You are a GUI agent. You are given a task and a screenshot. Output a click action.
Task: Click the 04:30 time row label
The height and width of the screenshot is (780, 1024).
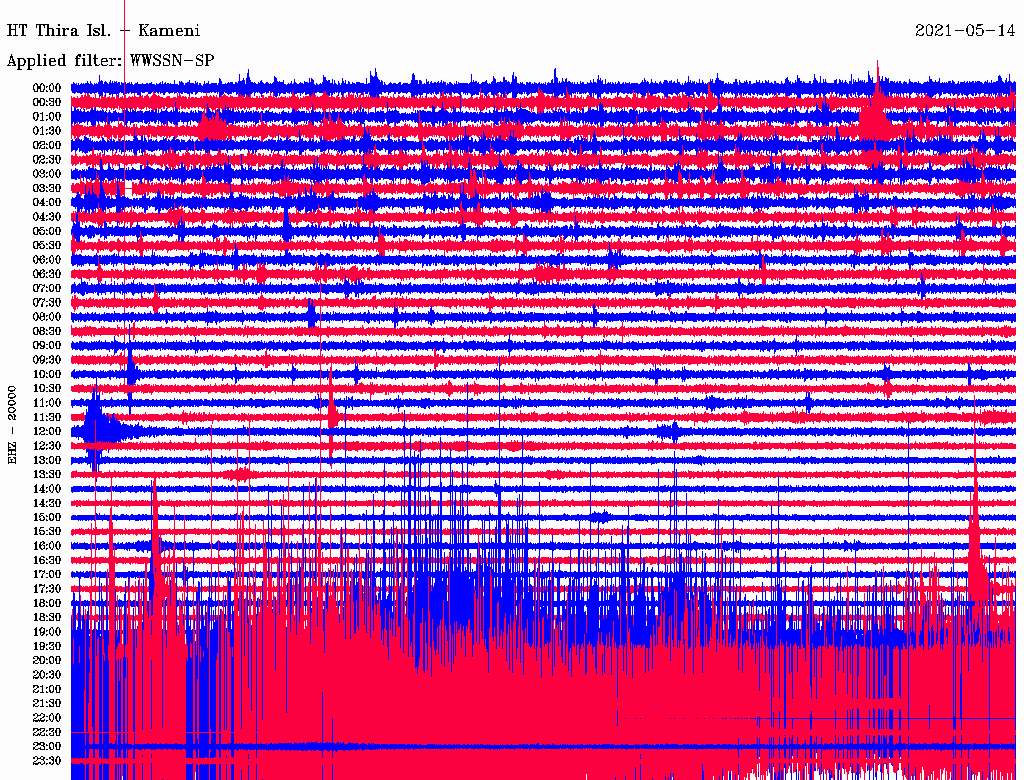(47, 217)
